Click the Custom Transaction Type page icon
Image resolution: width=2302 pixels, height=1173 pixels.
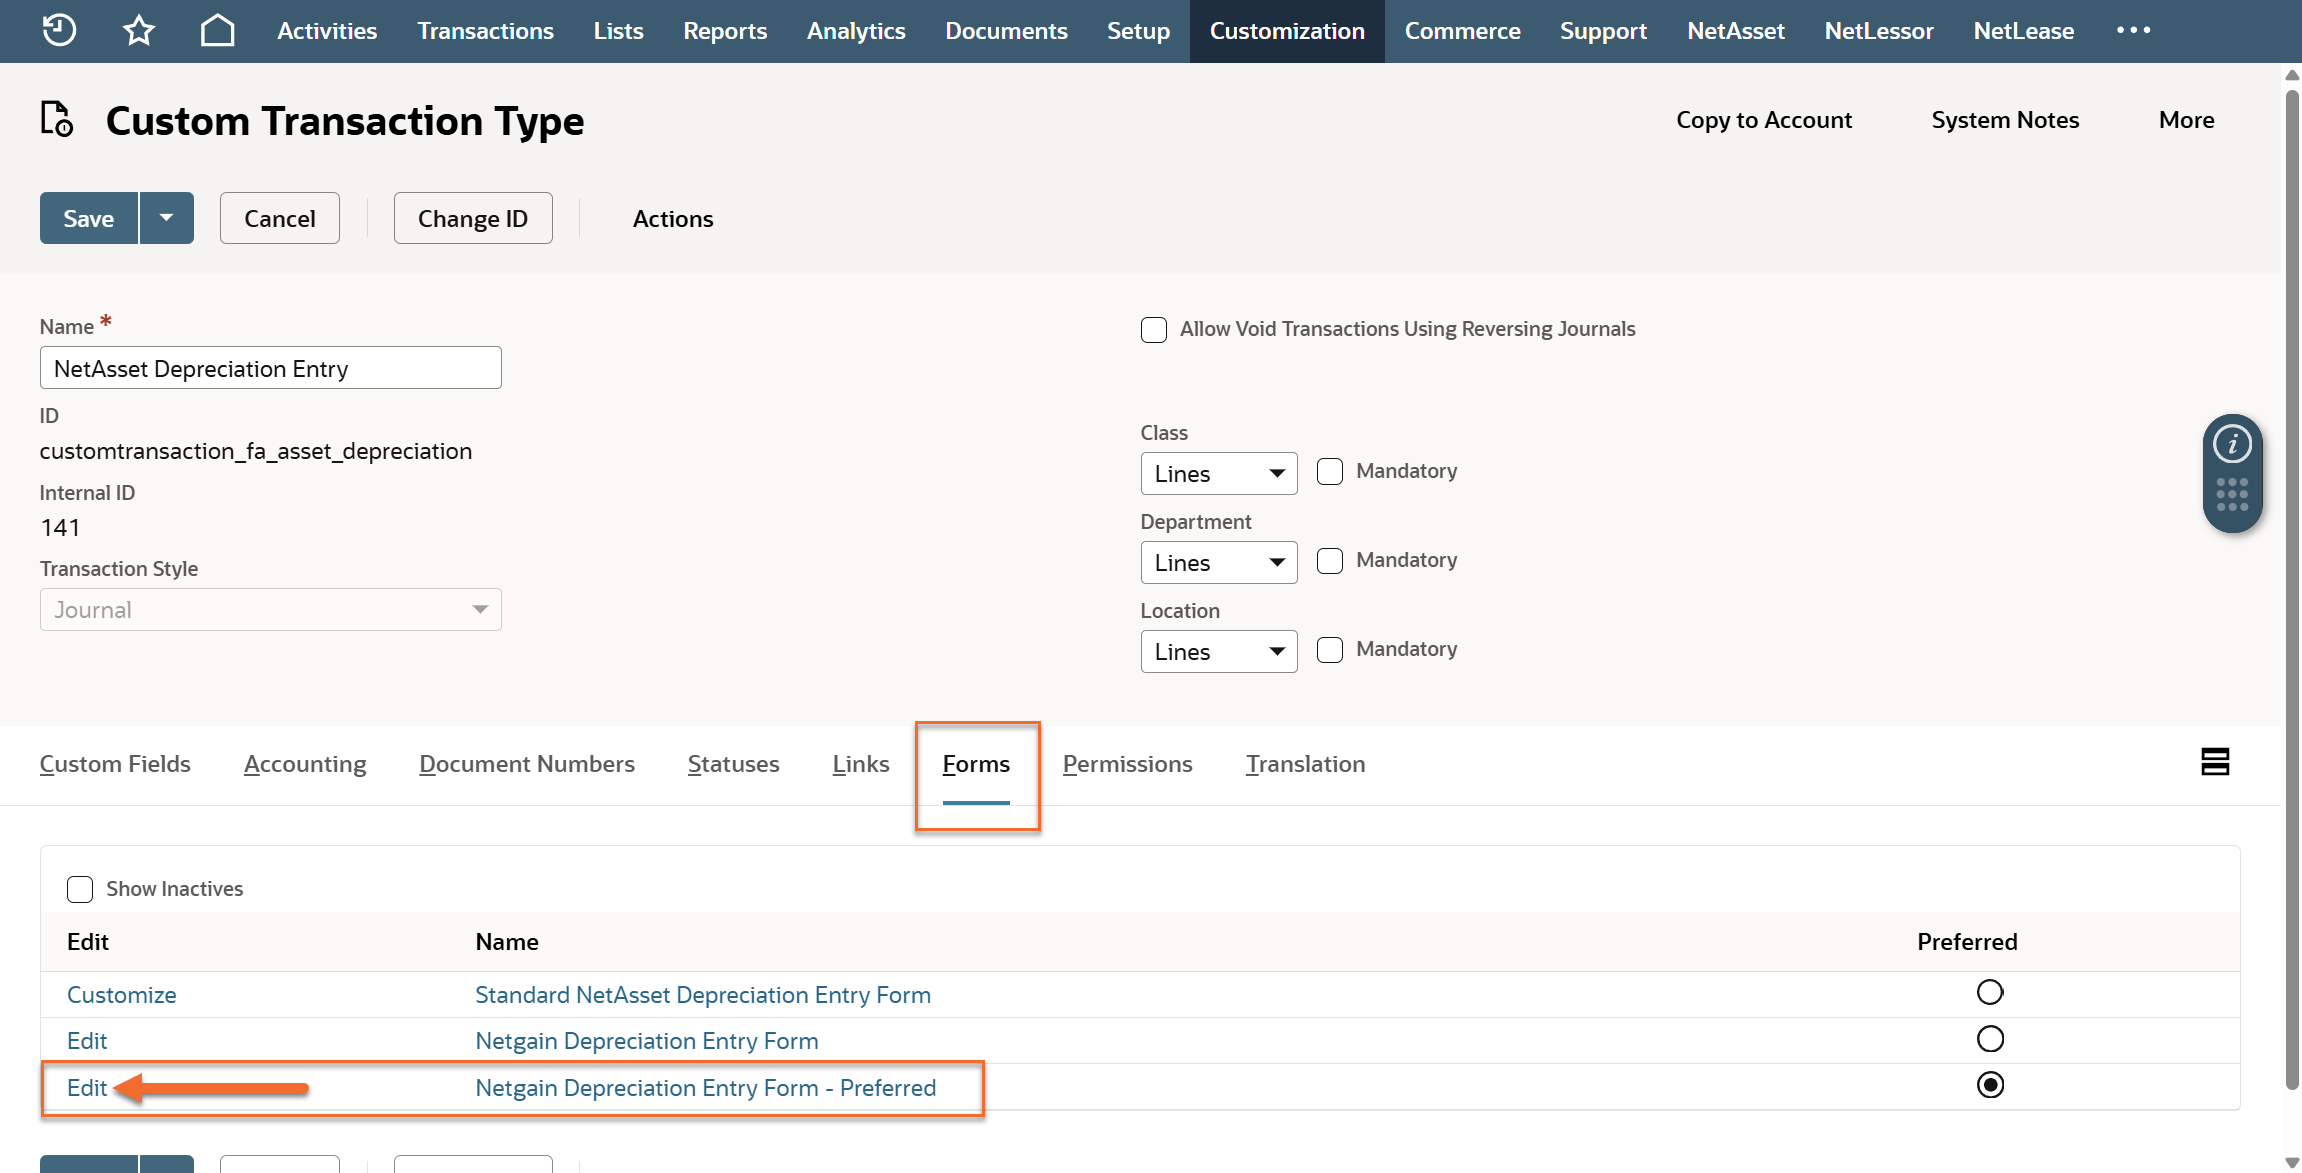coord(57,119)
